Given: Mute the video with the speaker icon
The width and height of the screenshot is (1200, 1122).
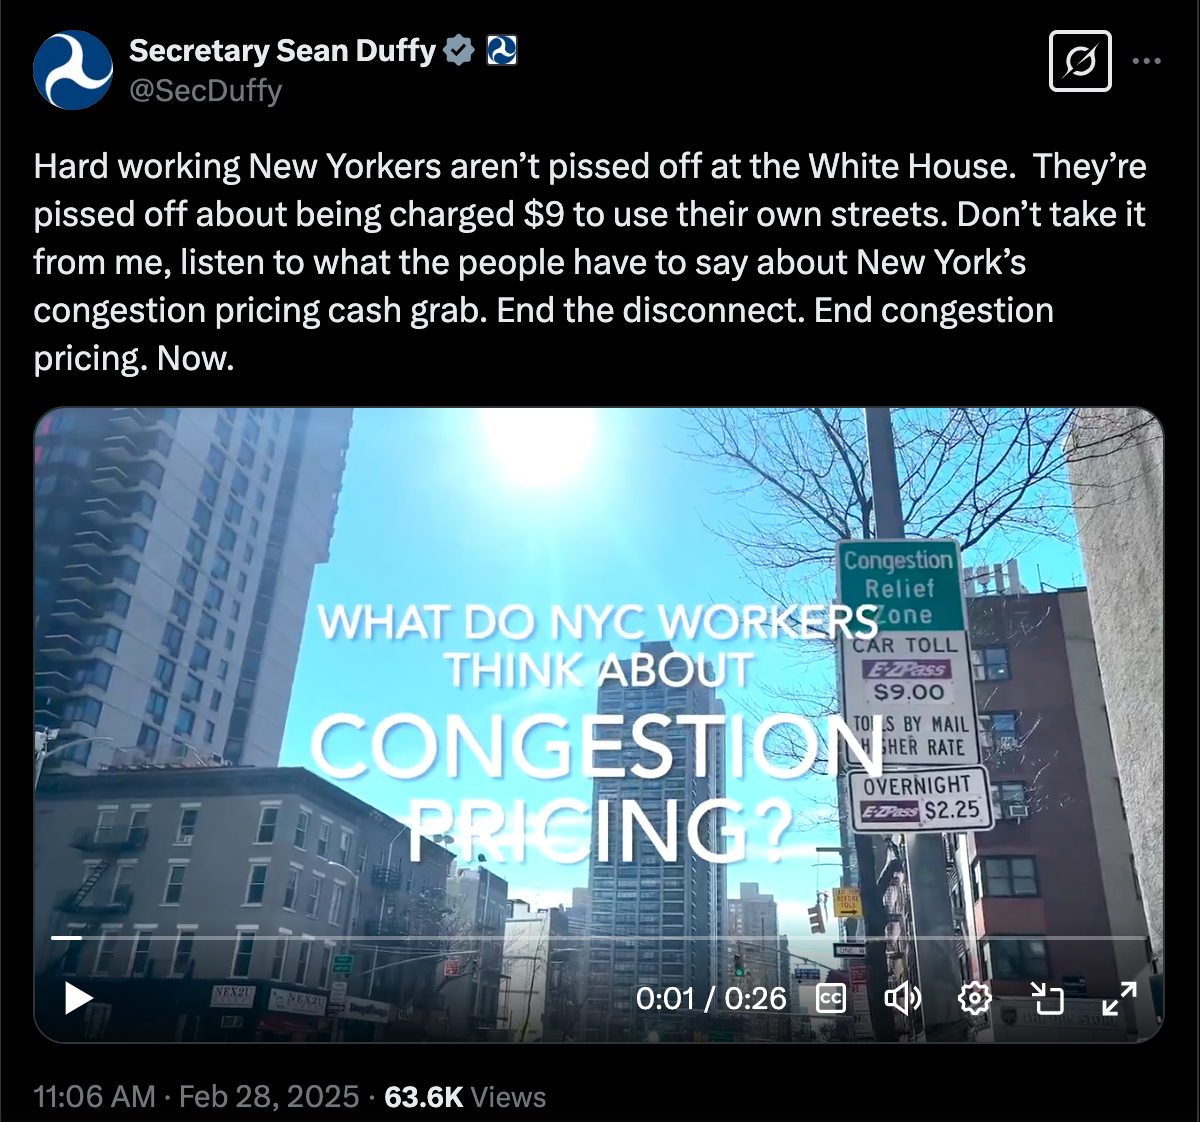Looking at the screenshot, I should point(903,998).
